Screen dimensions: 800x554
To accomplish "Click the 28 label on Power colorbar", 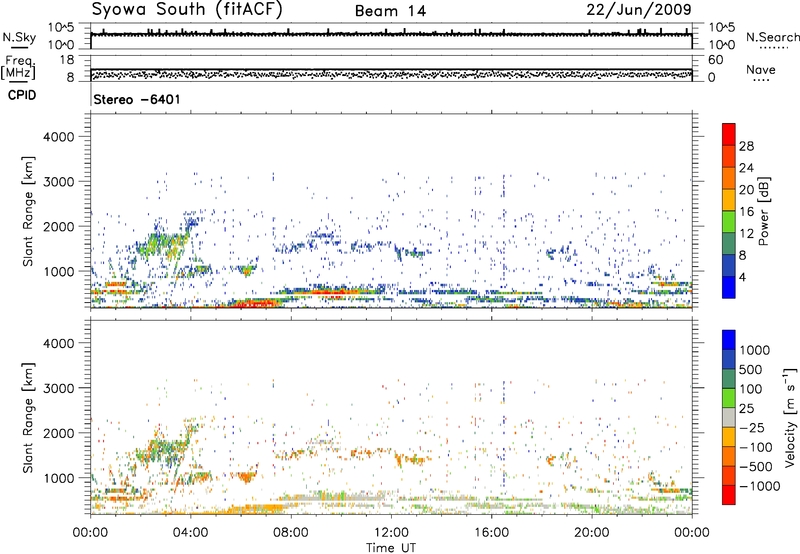I will 746,146.
